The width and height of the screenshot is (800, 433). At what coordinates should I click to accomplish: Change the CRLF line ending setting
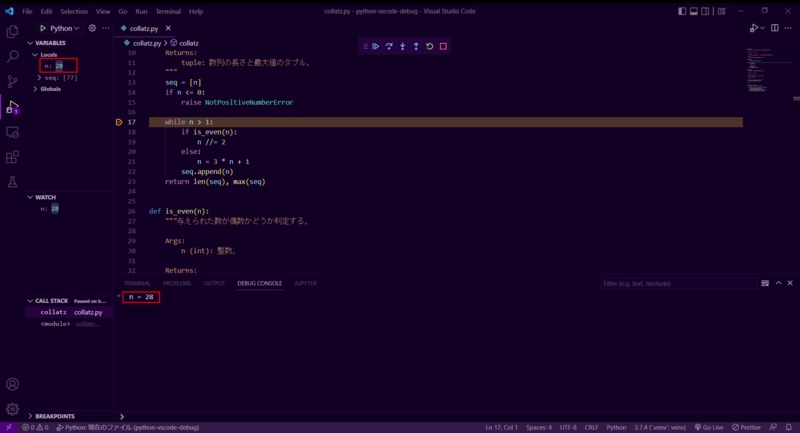[x=591, y=427]
